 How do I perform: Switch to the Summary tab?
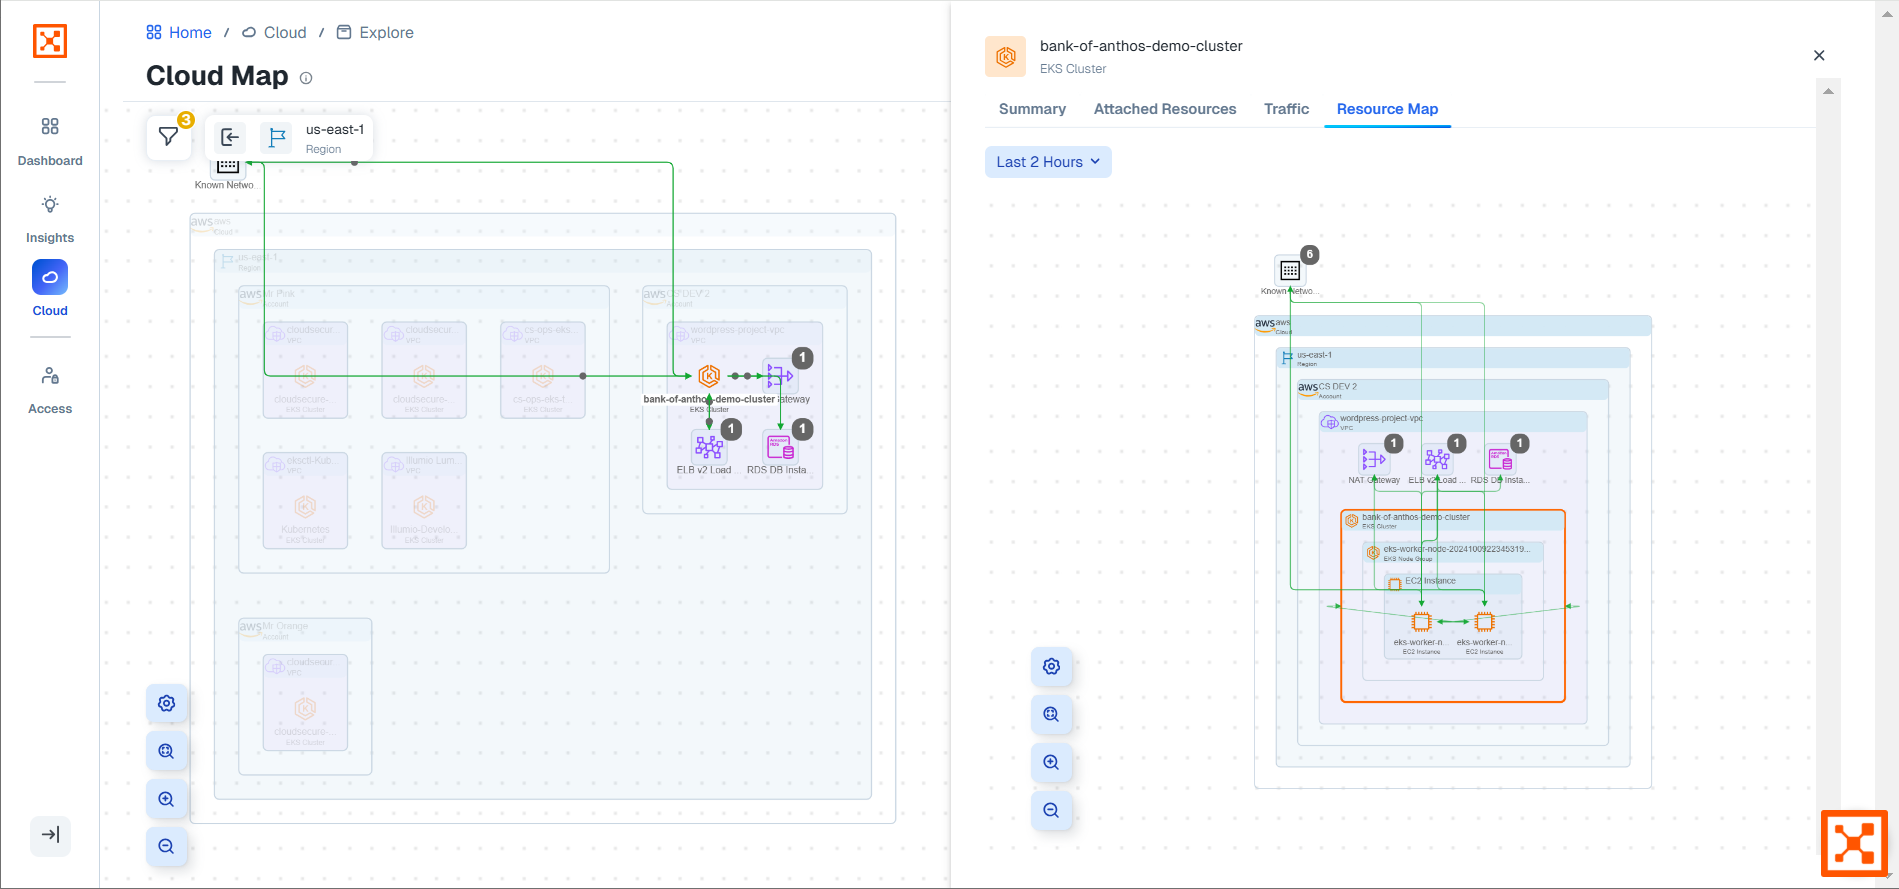tap(1032, 109)
